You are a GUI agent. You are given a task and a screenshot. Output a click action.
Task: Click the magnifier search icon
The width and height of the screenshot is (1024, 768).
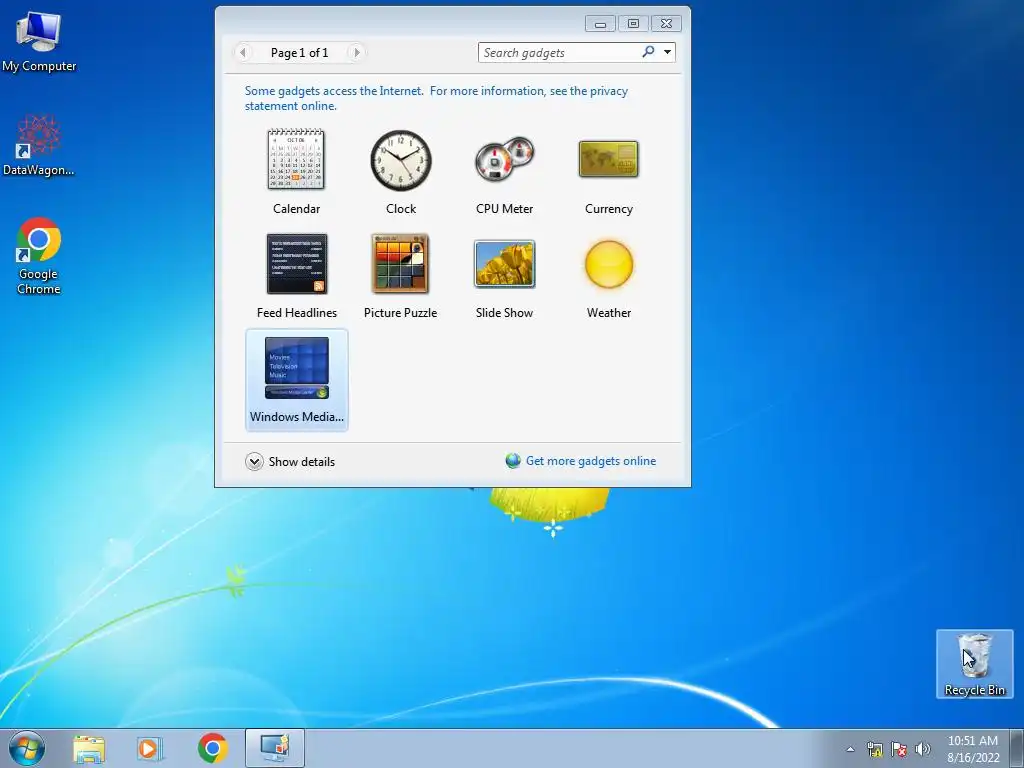point(648,52)
